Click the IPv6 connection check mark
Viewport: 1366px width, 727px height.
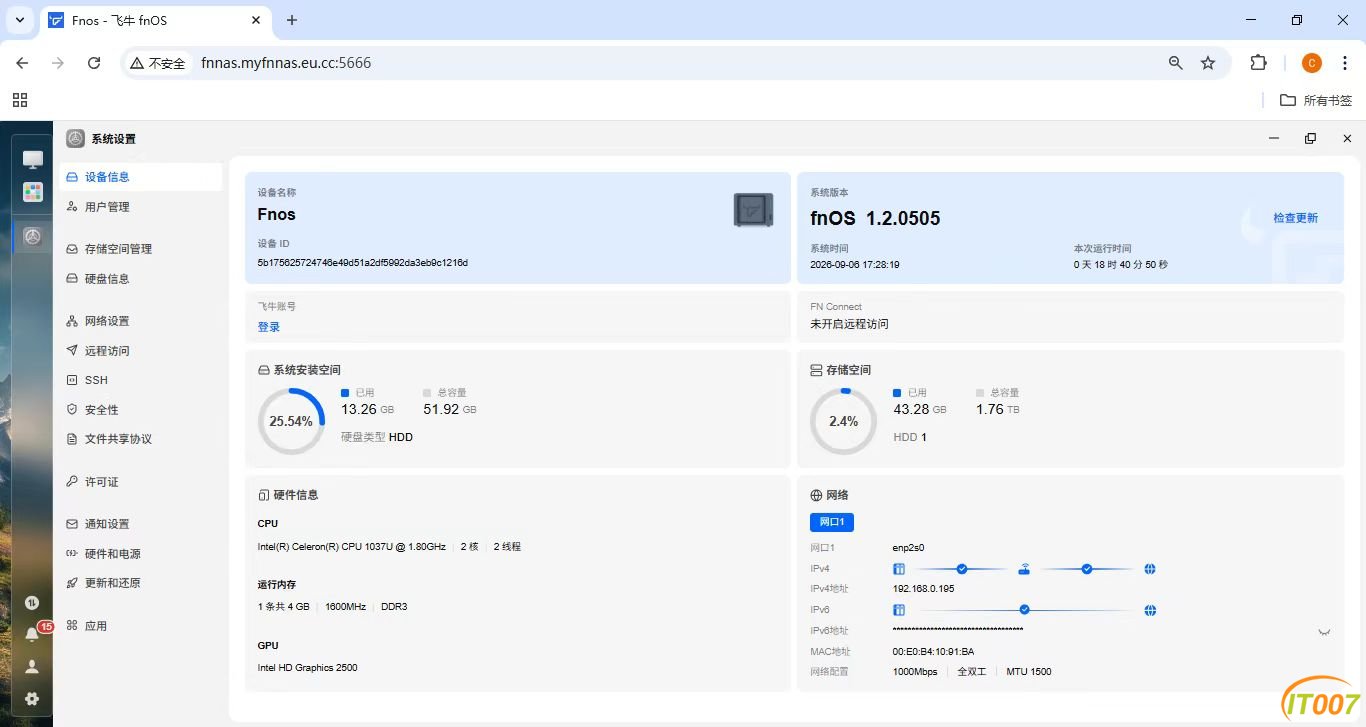point(1024,610)
